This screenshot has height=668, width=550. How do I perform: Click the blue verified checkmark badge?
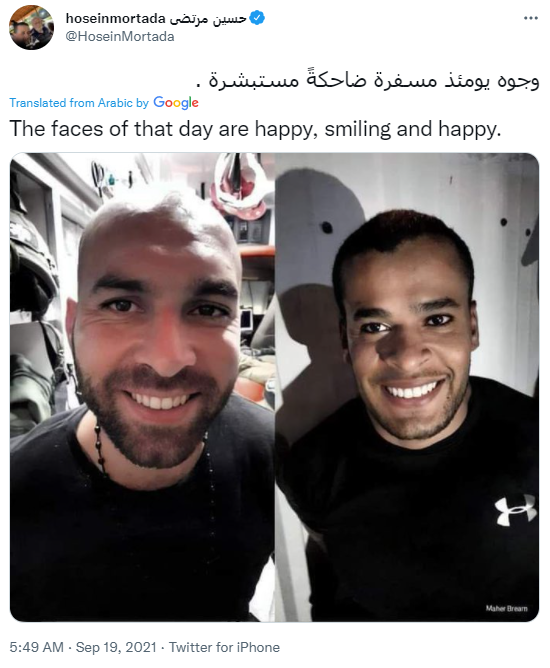[257, 18]
